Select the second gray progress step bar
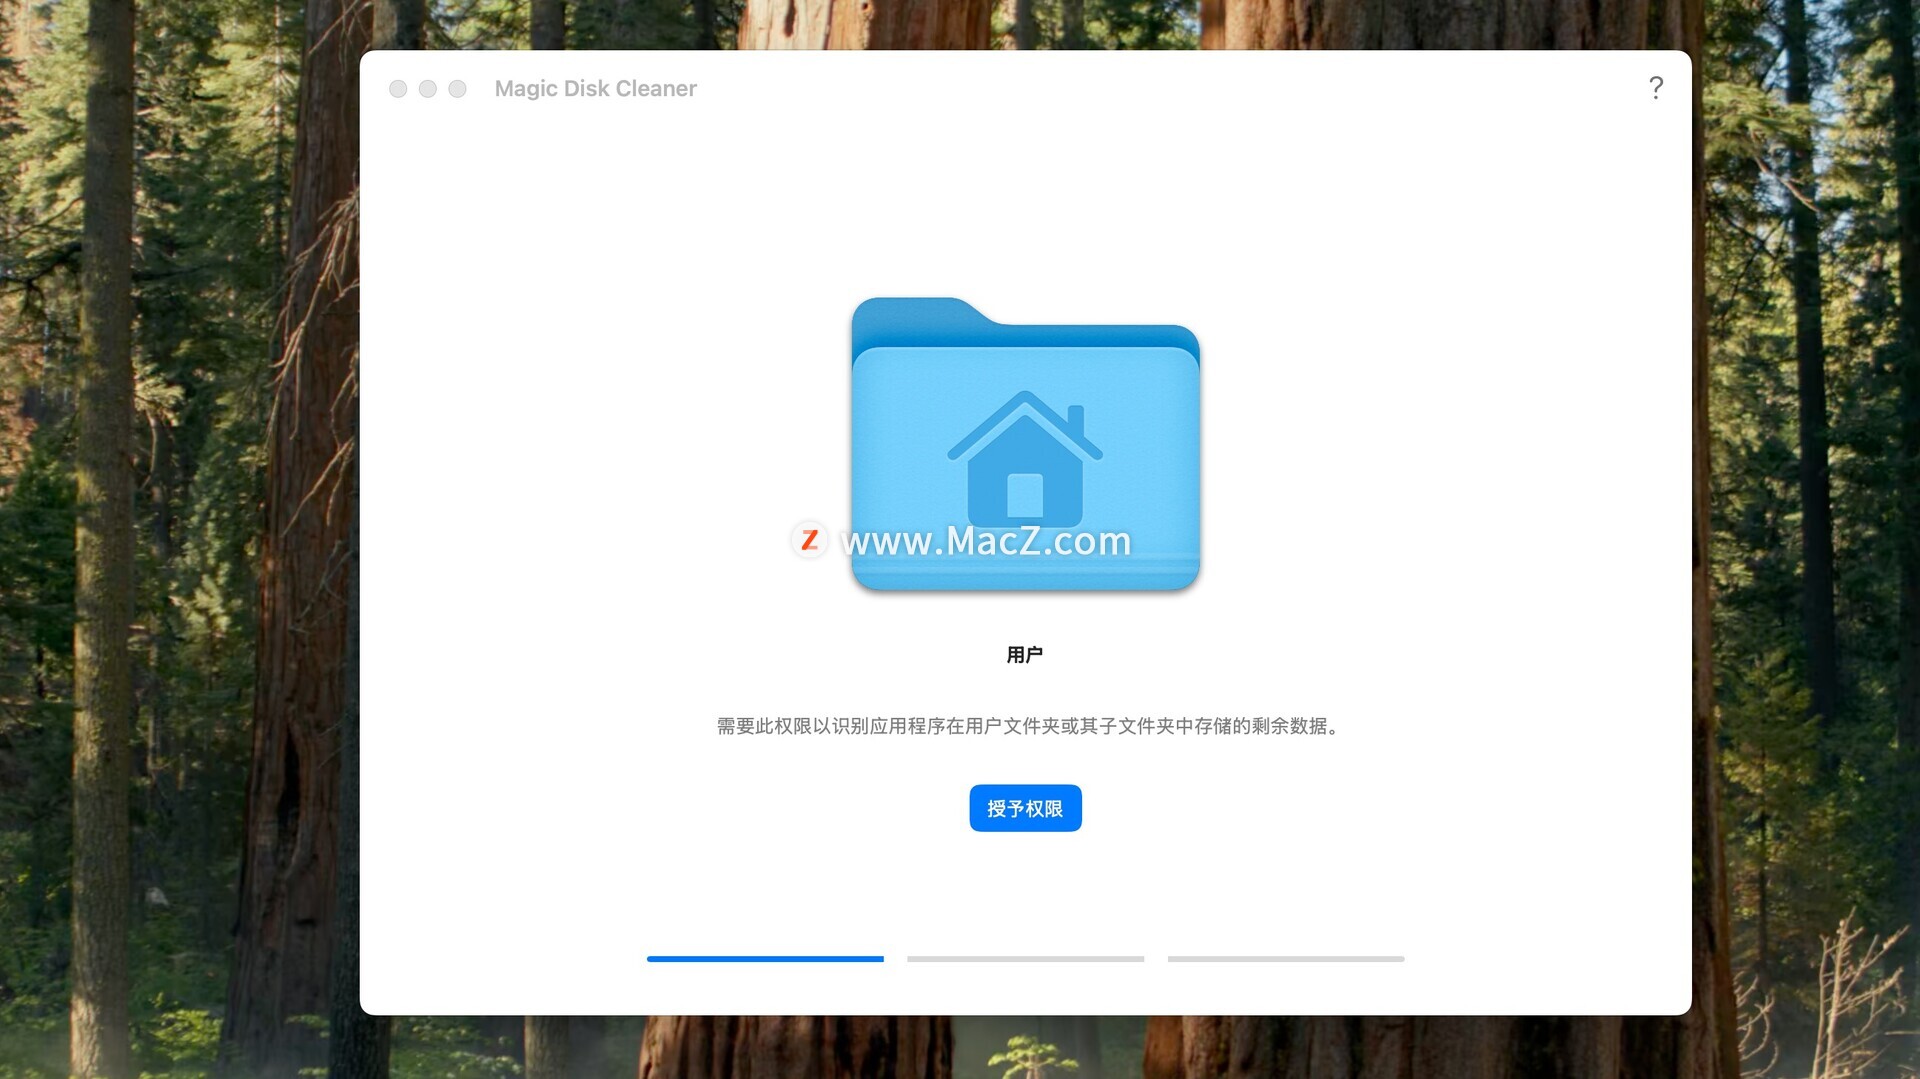 click(x=1025, y=959)
